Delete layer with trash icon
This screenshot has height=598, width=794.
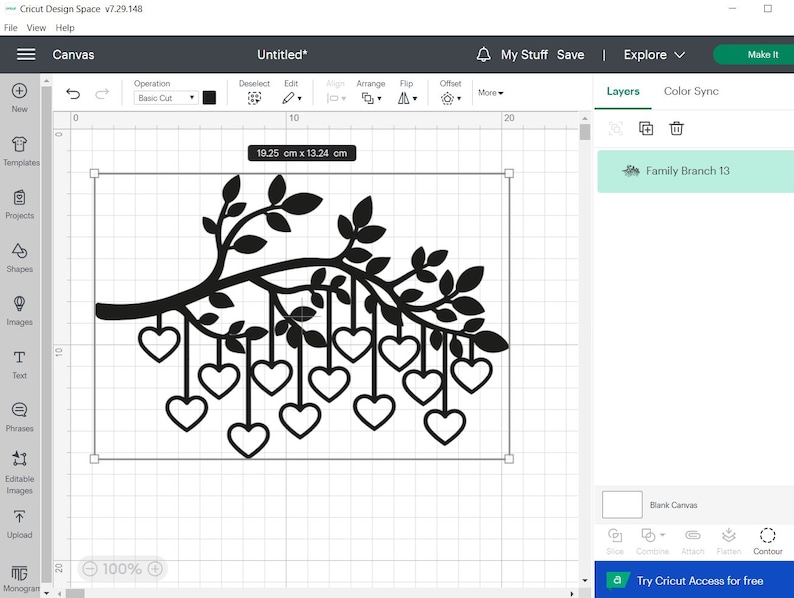pos(676,128)
